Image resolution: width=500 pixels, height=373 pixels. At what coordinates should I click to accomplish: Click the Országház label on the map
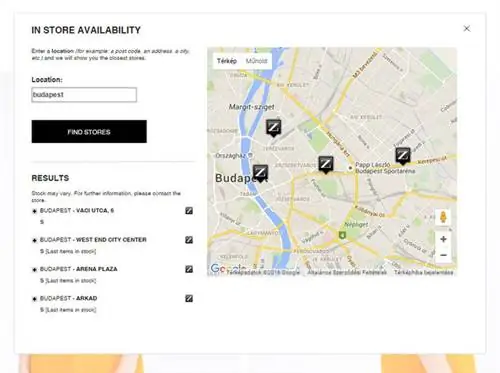coord(231,156)
